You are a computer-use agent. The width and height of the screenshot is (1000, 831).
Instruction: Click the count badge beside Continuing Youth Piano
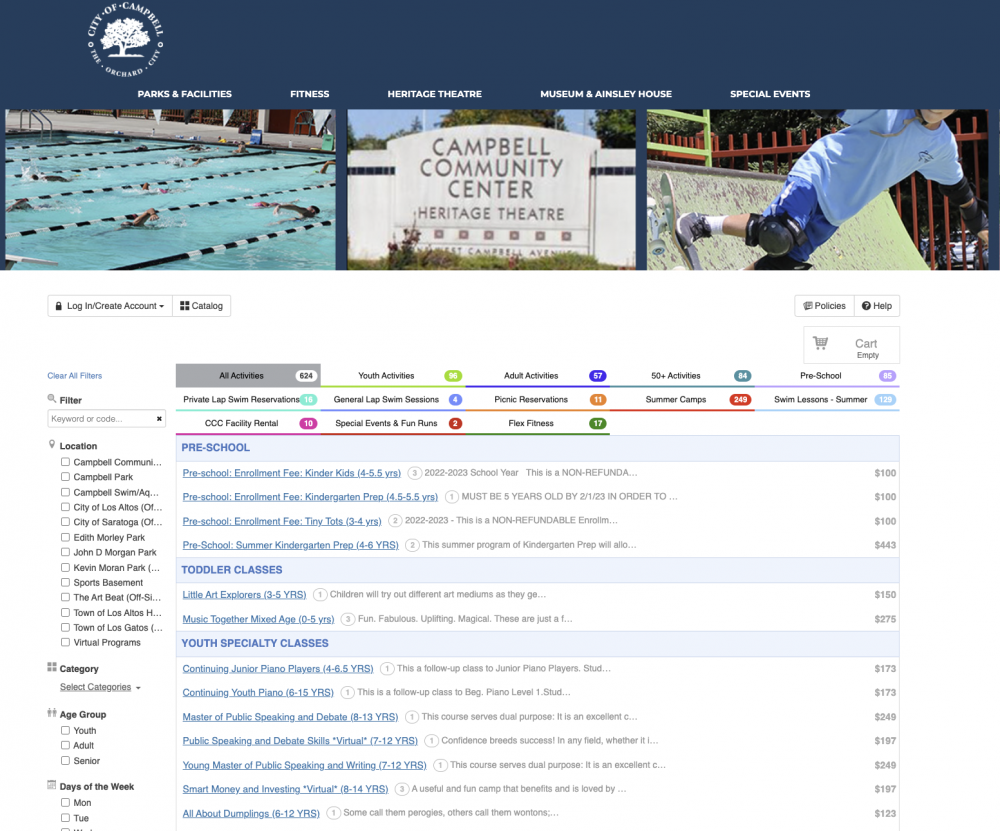pyautogui.click(x=348, y=693)
